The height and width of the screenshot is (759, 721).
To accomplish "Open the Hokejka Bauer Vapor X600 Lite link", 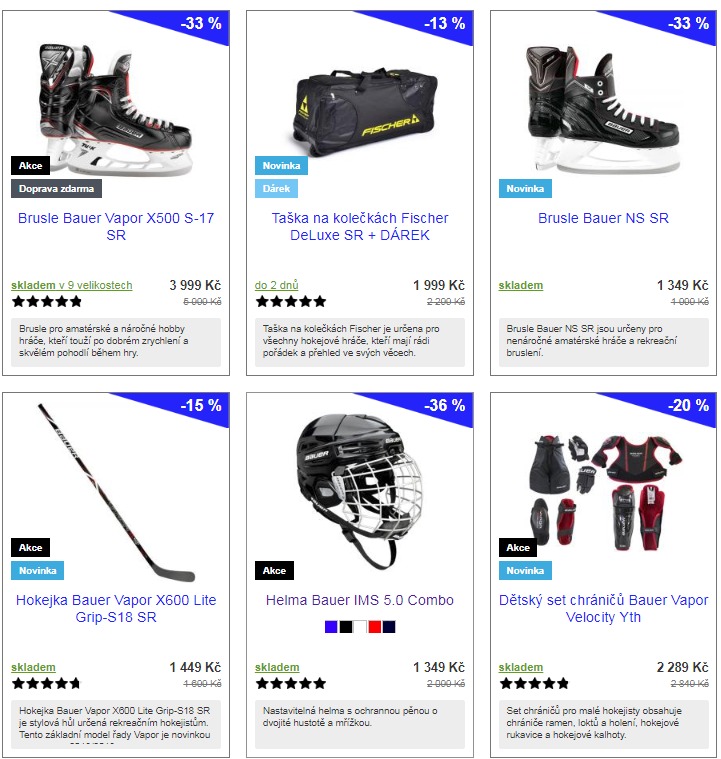I will [x=116, y=608].
